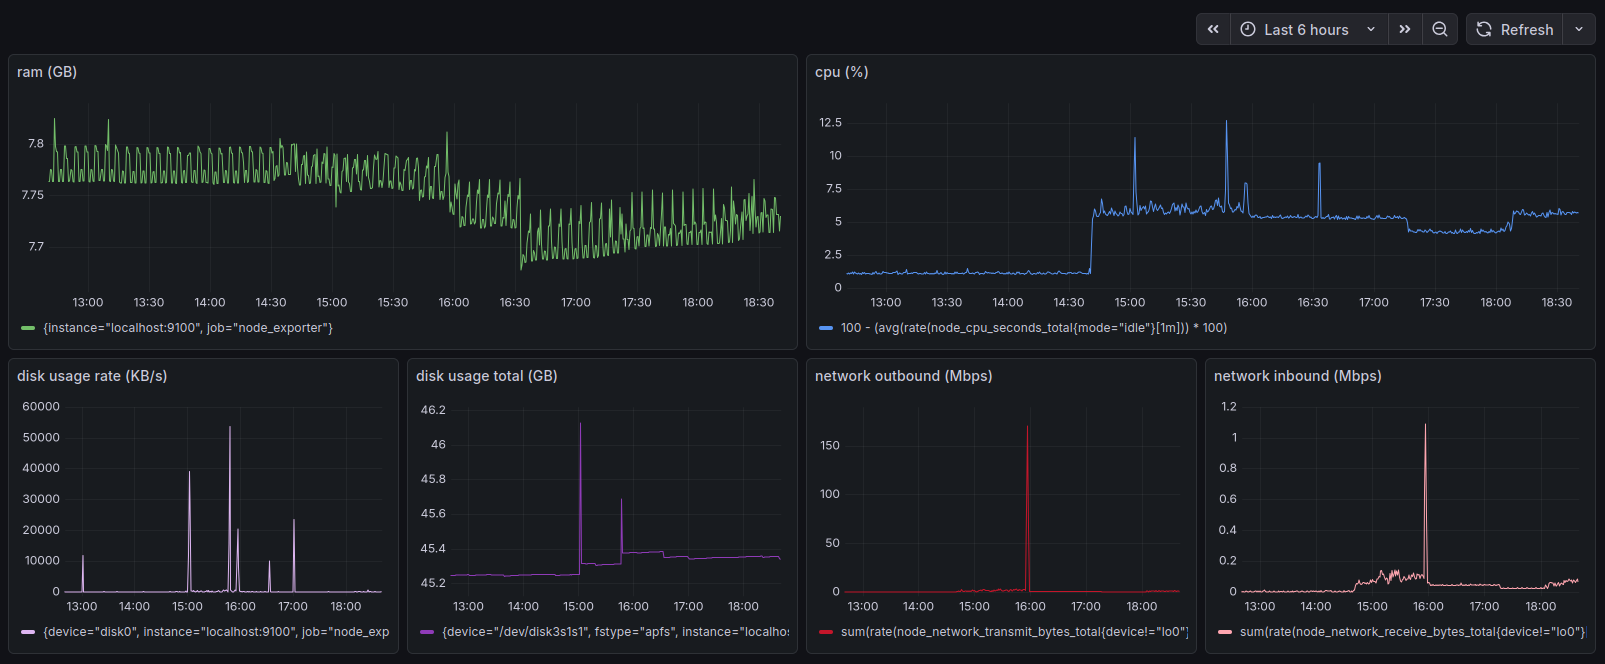Click the circular refresh arrows icon
The image size is (1605, 664).
click(x=1484, y=29)
